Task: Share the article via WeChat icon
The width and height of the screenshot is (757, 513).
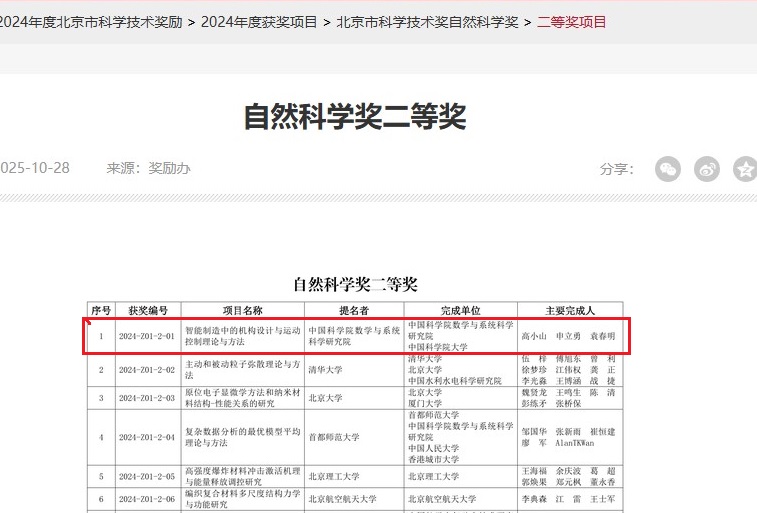Action: (667, 169)
